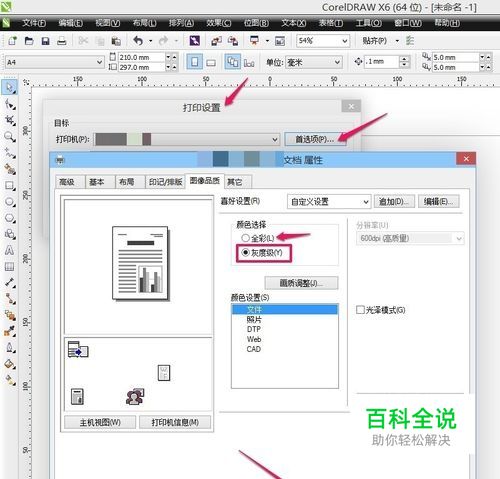This screenshot has height=479, width=500.
Task: Select the Table tool
Action: click(x=10, y=266)
